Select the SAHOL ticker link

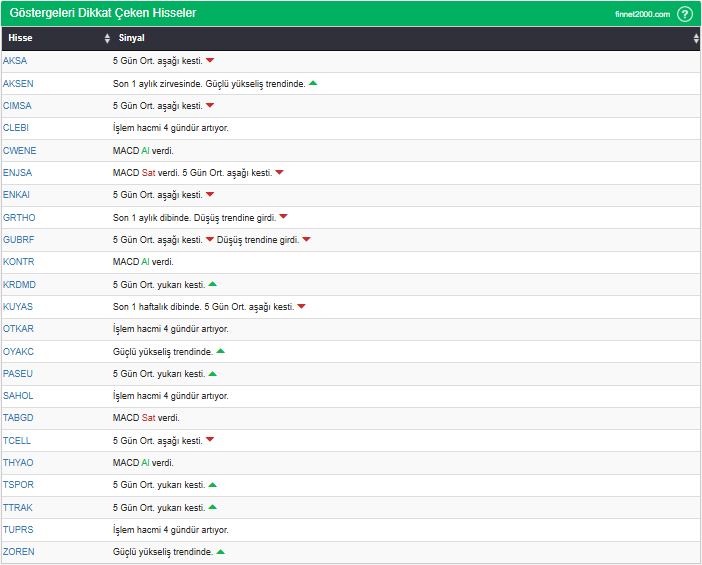point(18,396)
